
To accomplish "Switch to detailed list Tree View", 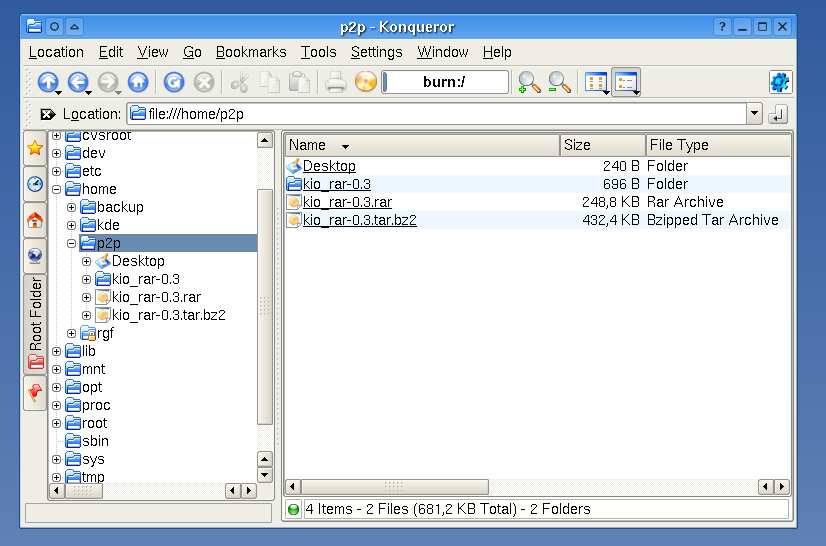I will point(626,82).
